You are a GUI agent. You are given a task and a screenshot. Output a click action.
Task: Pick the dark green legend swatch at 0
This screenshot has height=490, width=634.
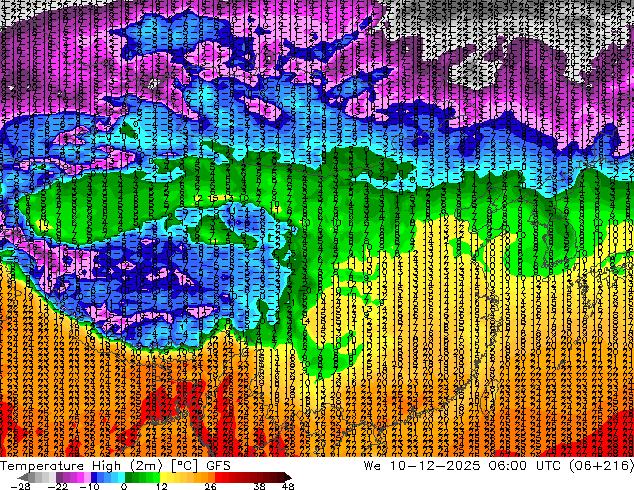129,477
